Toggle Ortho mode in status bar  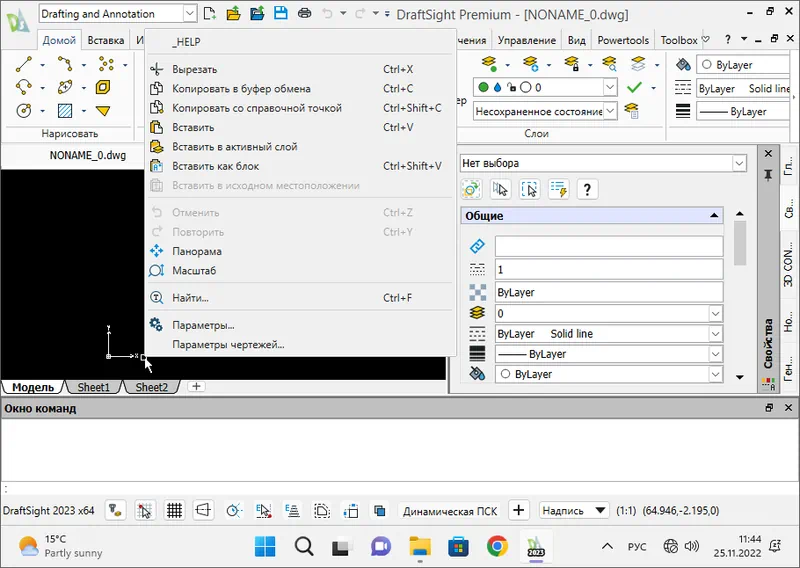203,510
